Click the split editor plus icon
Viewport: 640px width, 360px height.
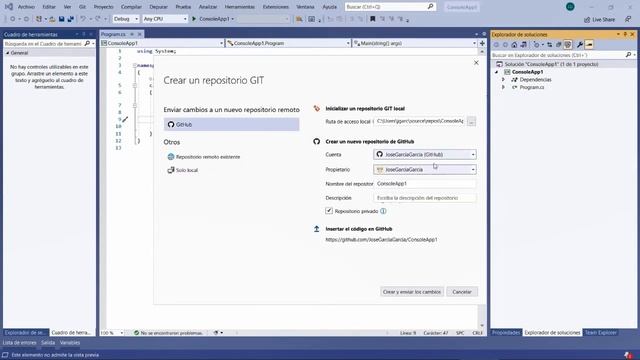point(482,43)
